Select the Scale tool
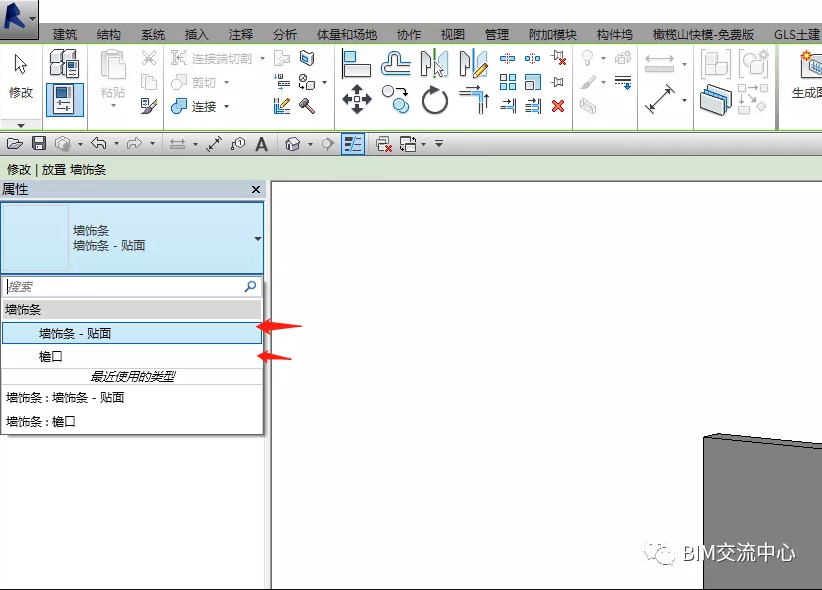 click(533, 82)
